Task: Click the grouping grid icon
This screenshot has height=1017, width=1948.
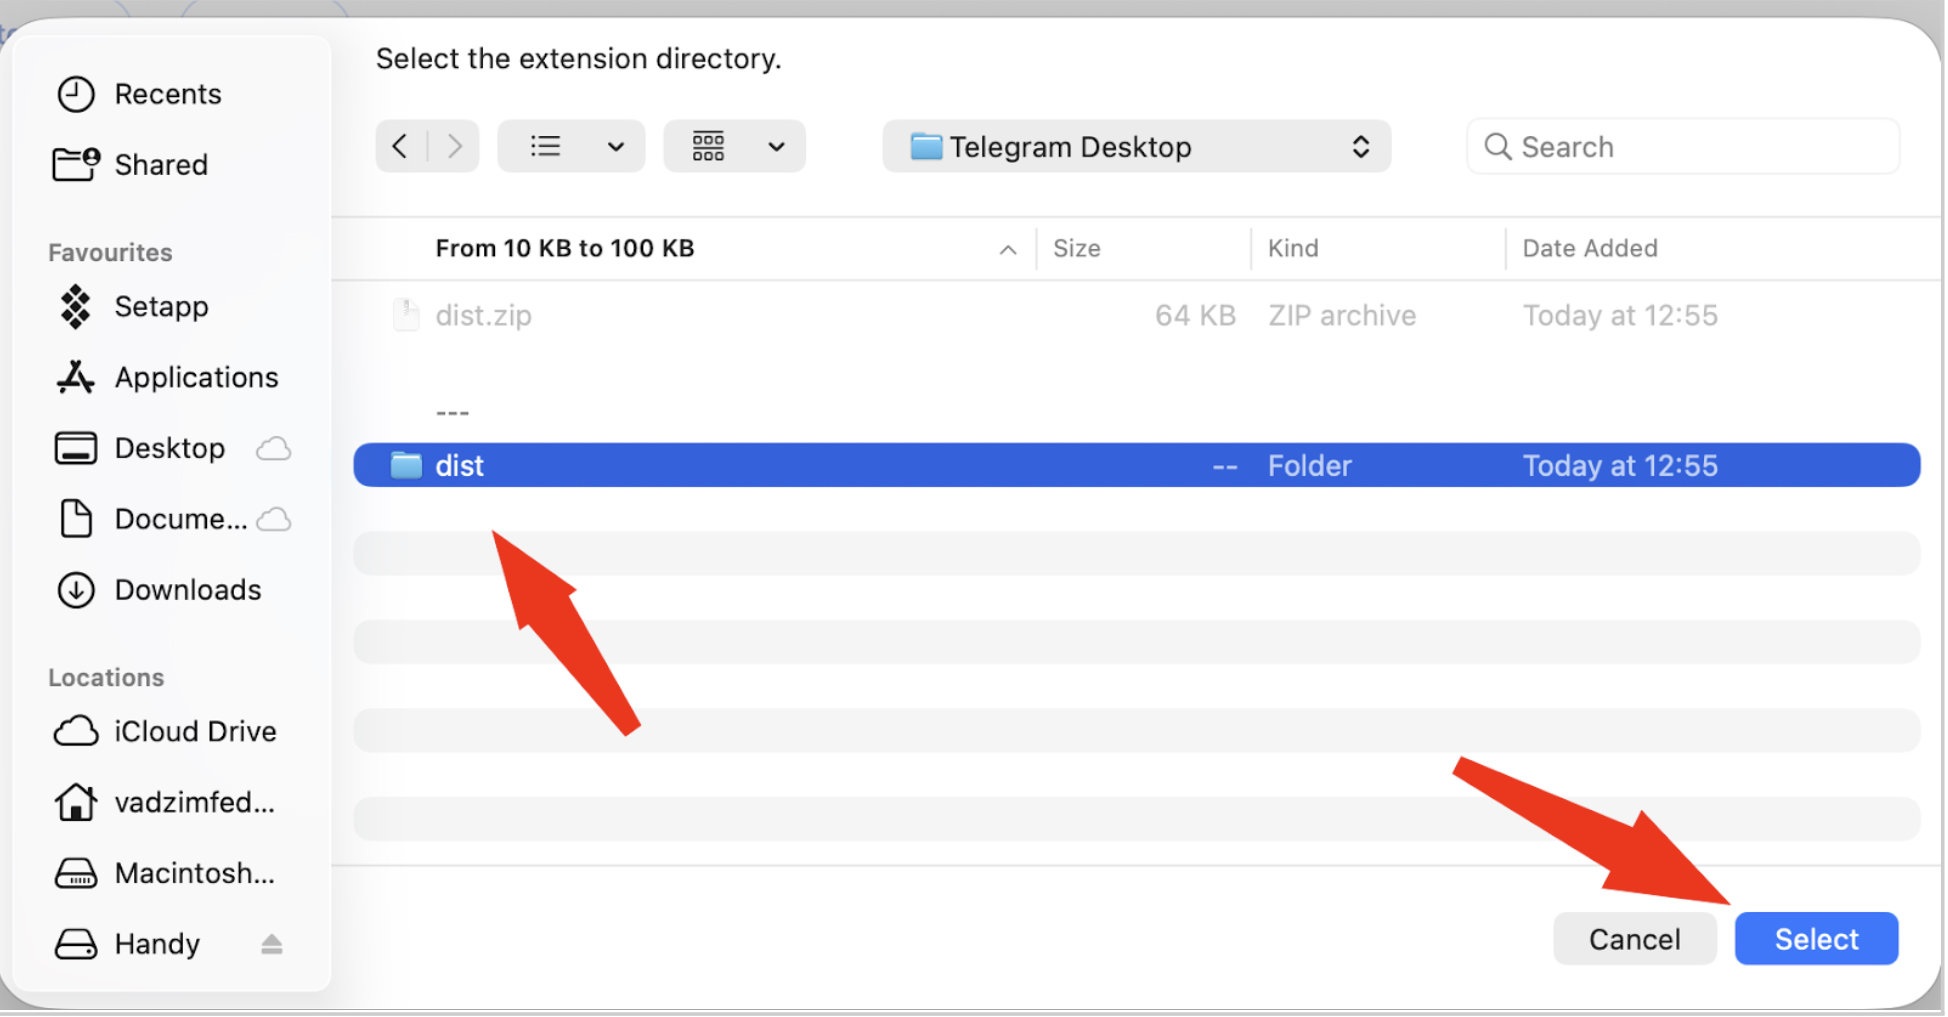Action: [708, 146]
